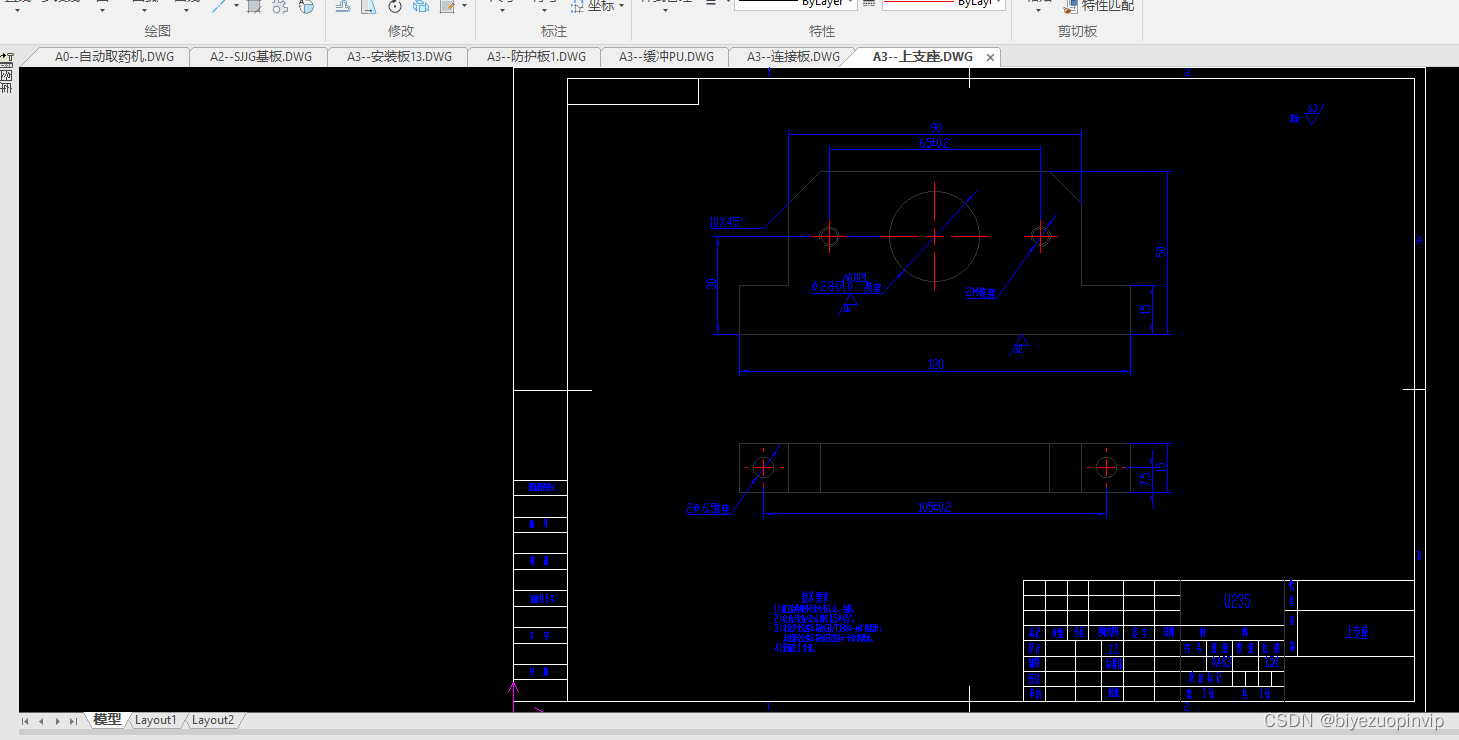Viewport: 1459px width, 740px height.
Task: Click the pin icon on the left palette
Action: pyautogui.click(x=6, y=59)
